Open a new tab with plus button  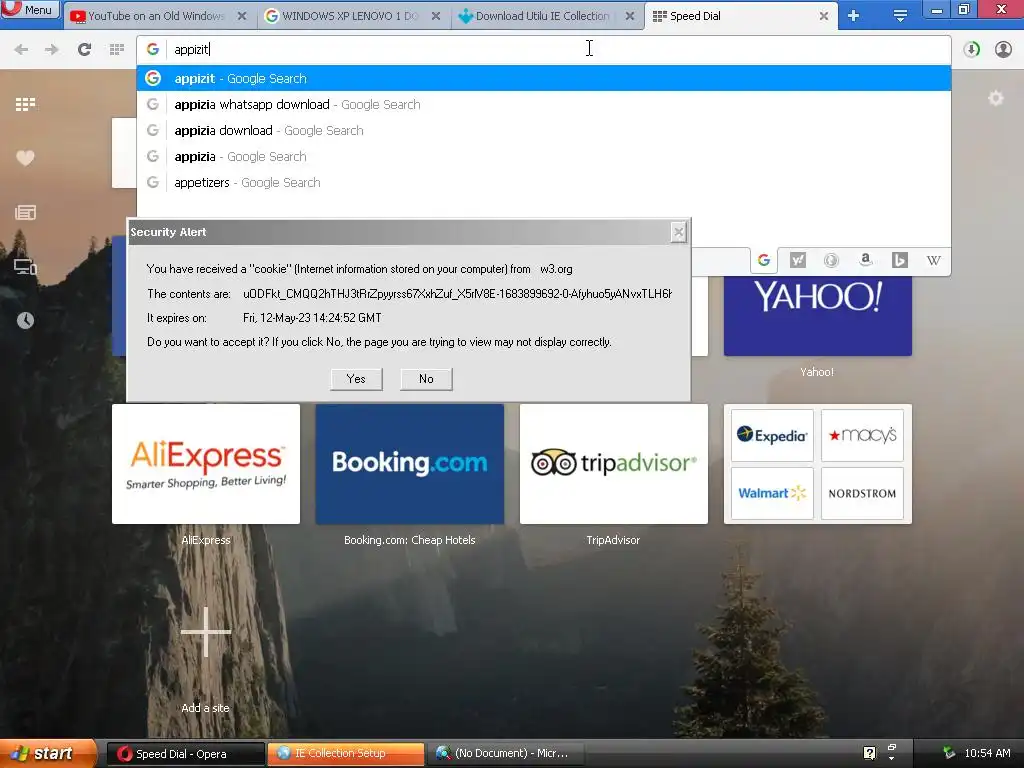click(853, 16)
